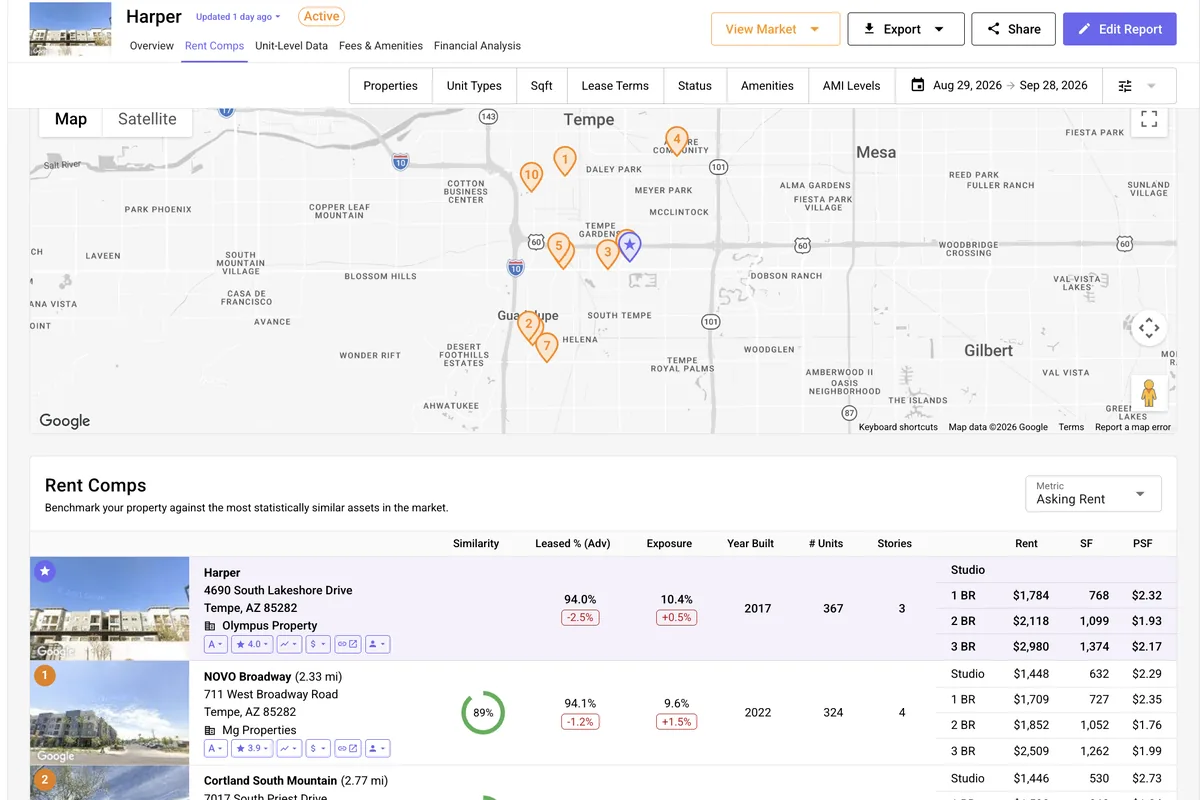This screenshot has height=800, width=1200.
Task: Open the Amenities filter
Action: coord(767,86)
